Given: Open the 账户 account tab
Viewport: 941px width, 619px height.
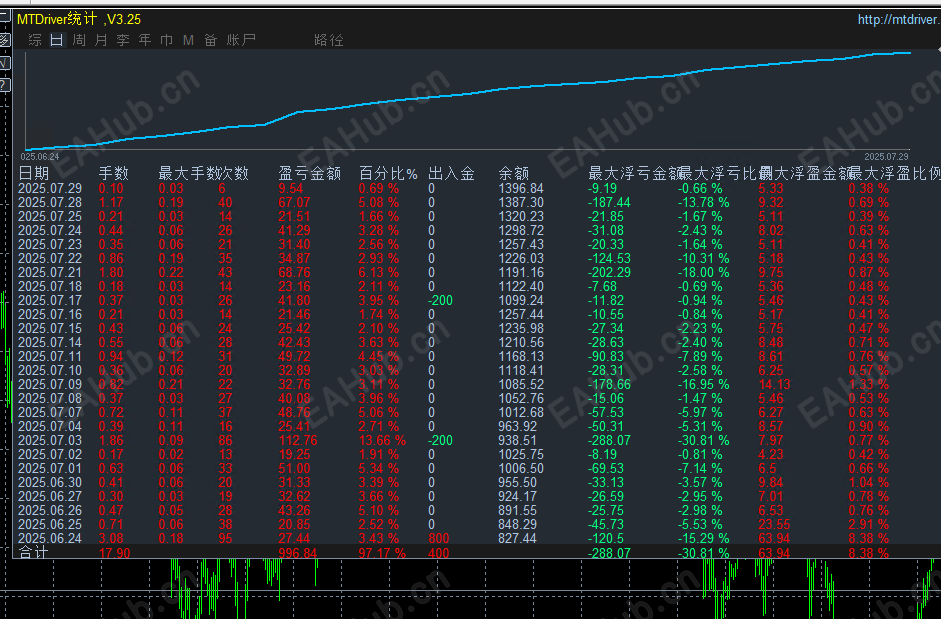Looking at the screenshot, I should [x=241, y=40].
